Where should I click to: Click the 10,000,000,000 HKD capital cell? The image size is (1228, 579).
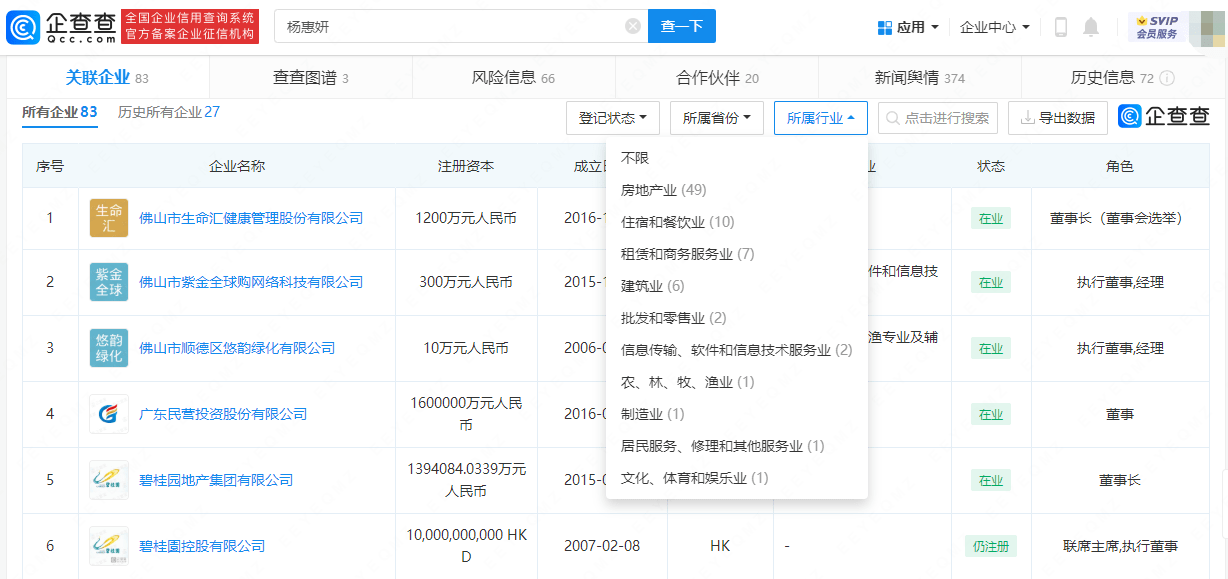click(466, 546)
